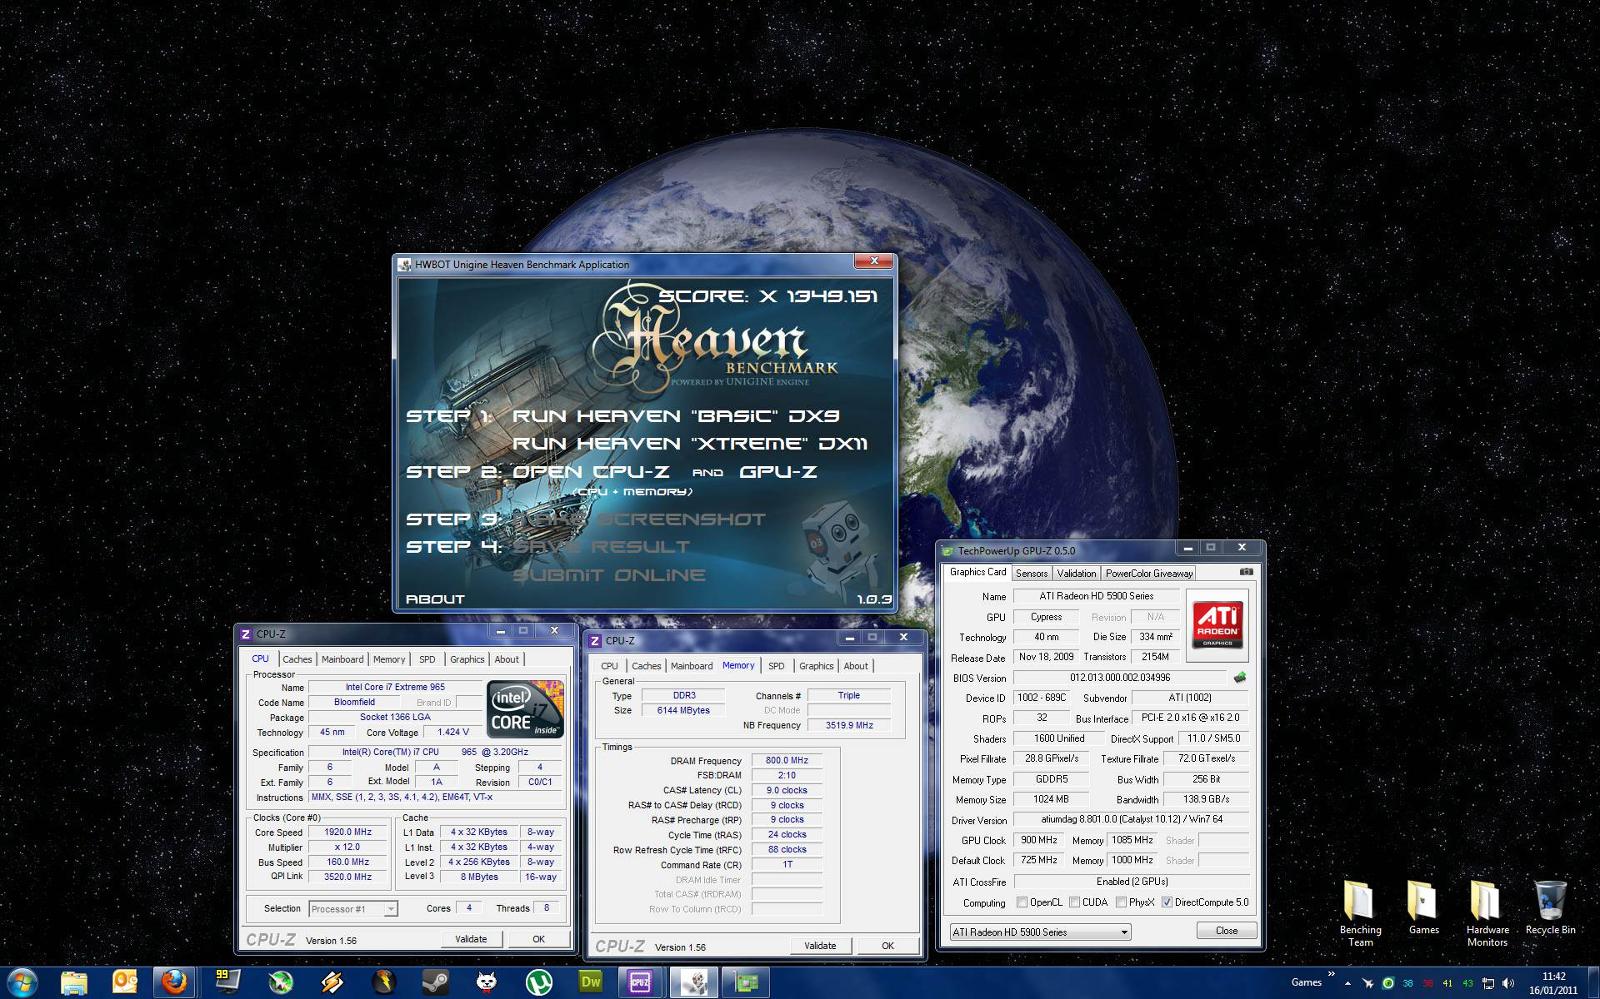Open About in the Heaven Benchmark window
The image size is (1600, 999).
coord(435,599)
